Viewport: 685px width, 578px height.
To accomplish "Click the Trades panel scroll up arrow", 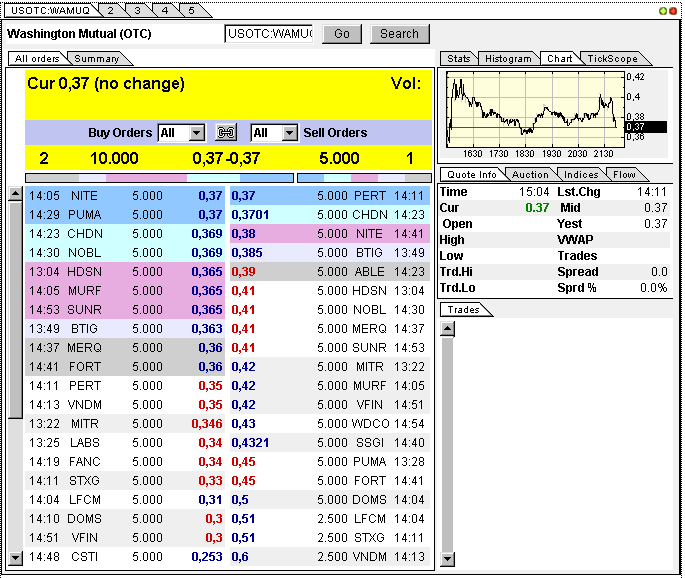I will click(447, 329).
